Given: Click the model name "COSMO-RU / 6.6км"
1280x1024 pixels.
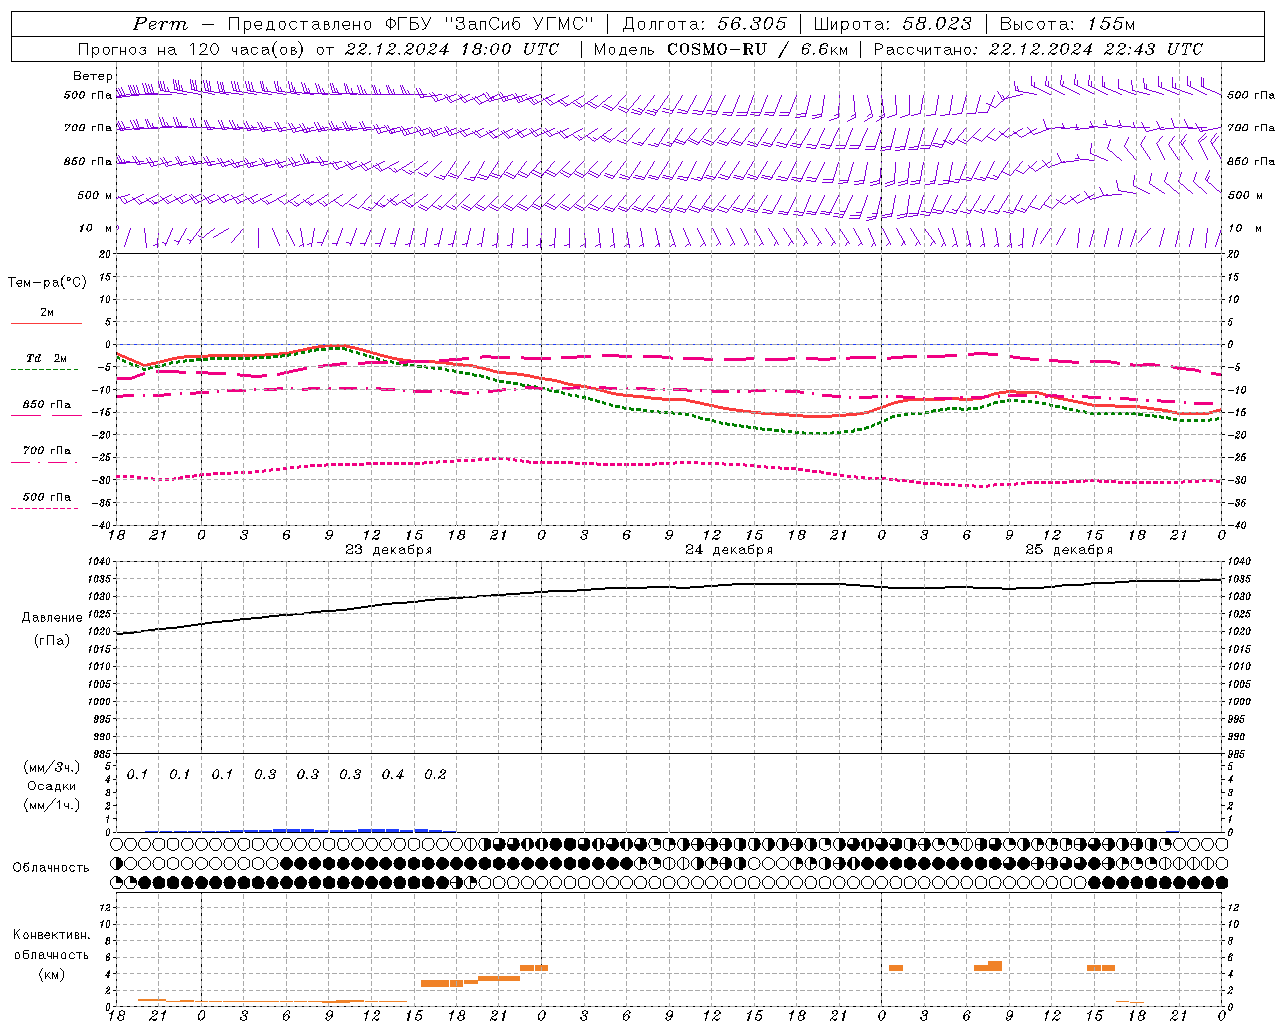Looking at the screenshot, I should click(757, 49).
